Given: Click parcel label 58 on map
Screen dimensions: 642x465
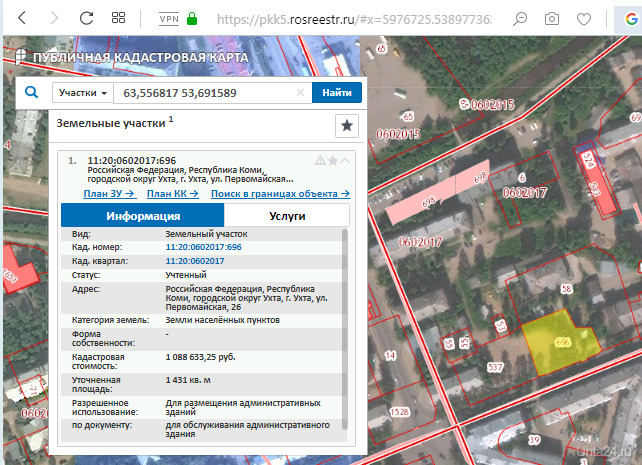Looking at the screenshot, I should tap(566, 289).
